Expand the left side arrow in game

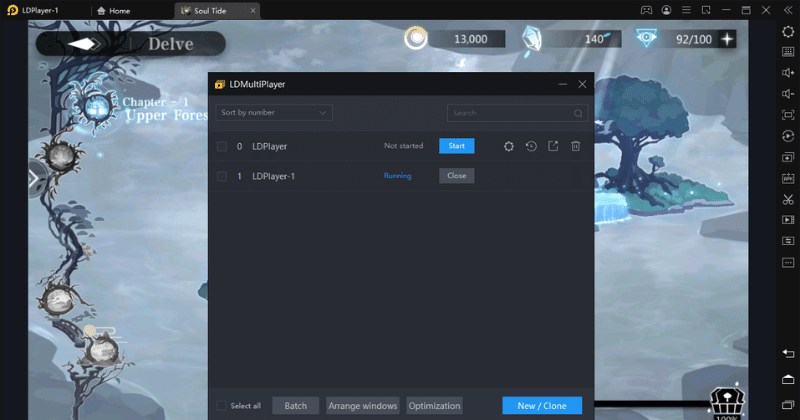[34, 178]
